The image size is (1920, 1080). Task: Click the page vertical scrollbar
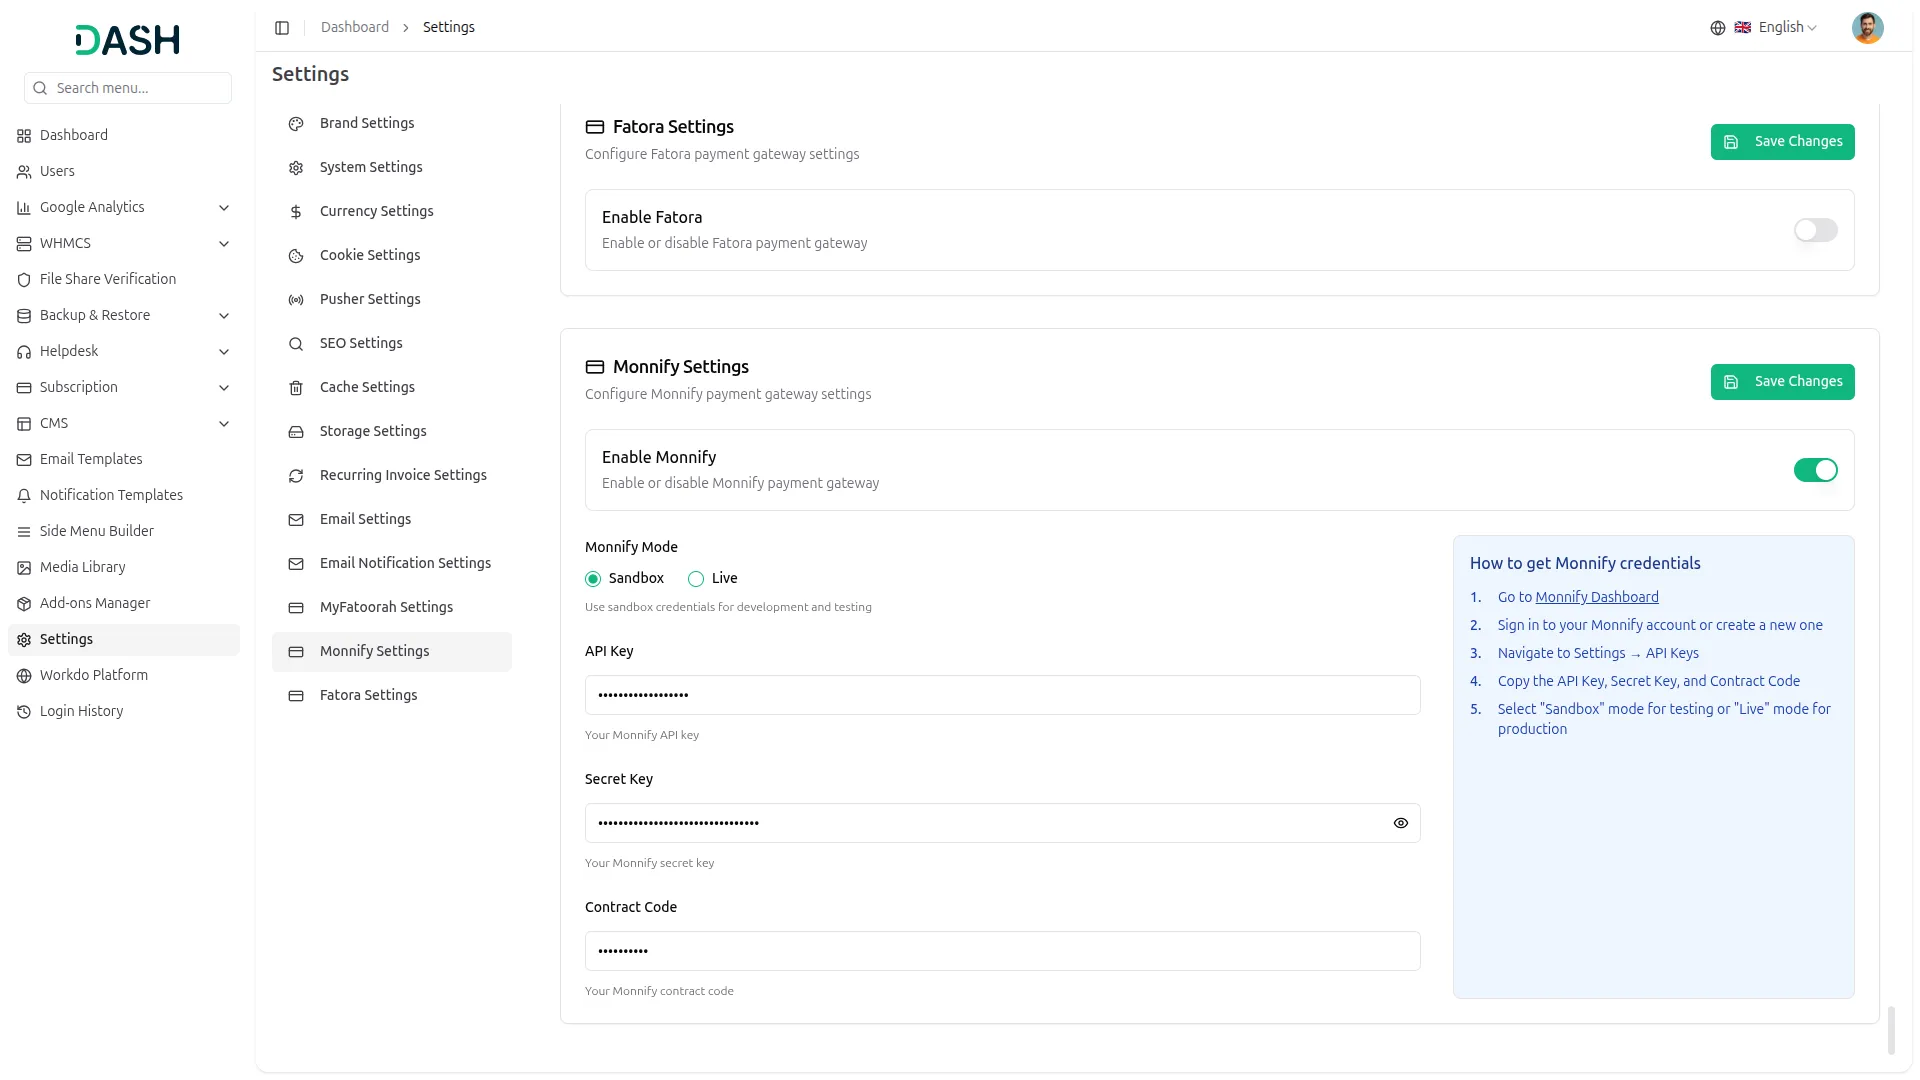[1891, 1030]
